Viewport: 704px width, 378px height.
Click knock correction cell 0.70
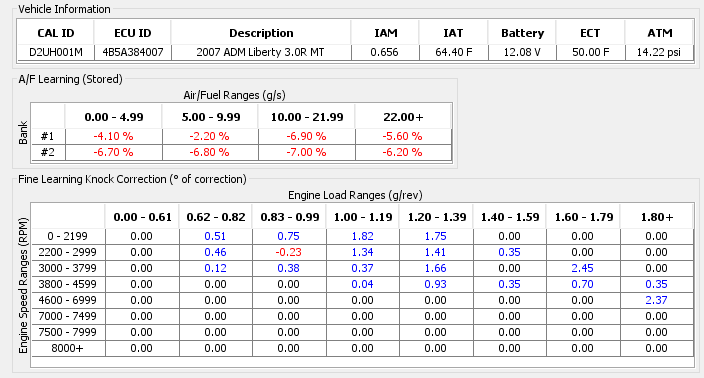pyautogui.click(x=582, y=284)
